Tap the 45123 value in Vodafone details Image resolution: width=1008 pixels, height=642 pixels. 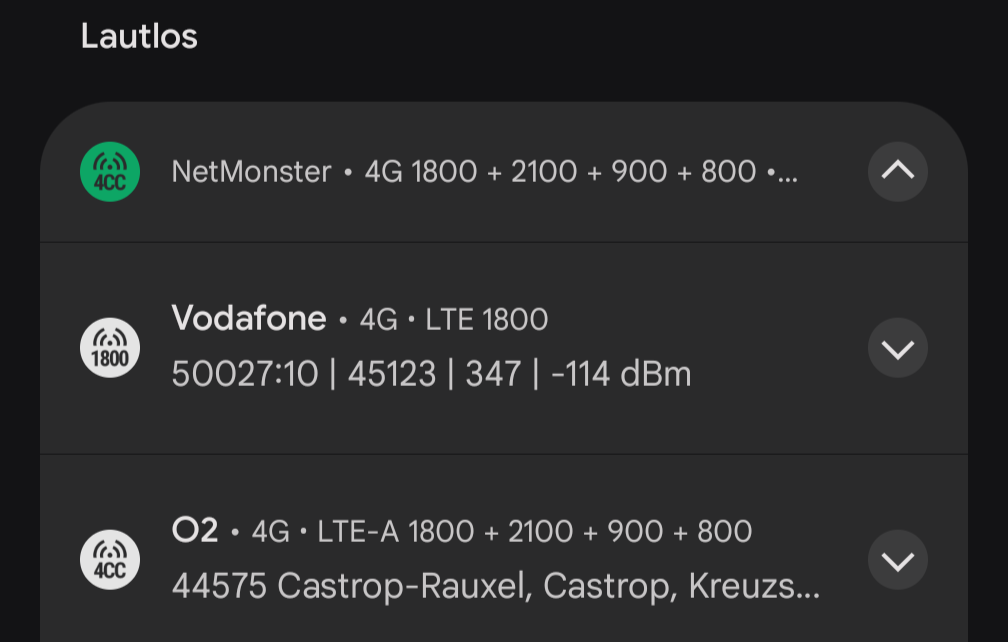tap(392, 374)
